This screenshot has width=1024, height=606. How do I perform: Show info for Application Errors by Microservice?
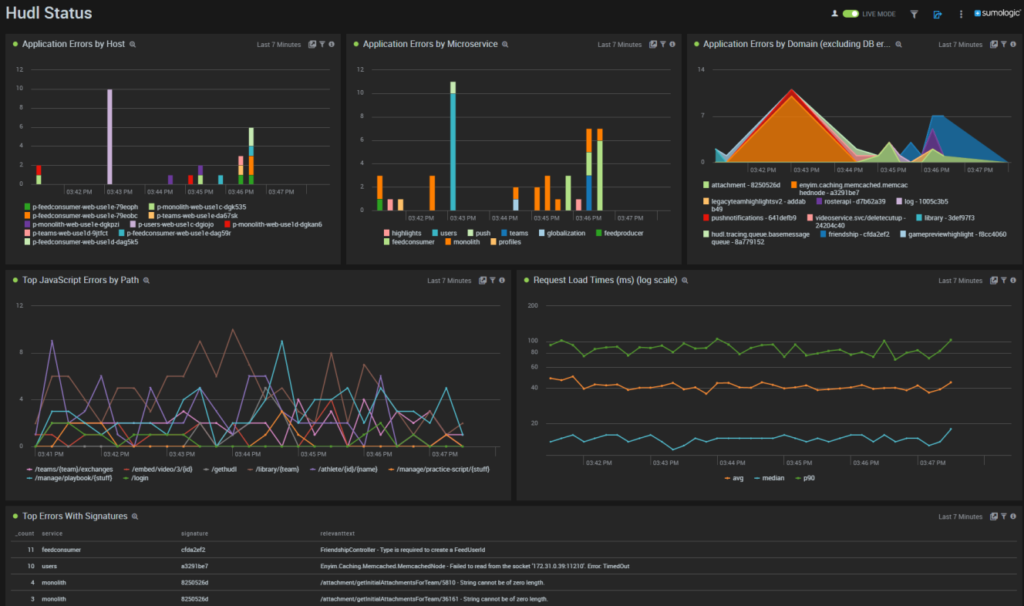tap(672, 44)
